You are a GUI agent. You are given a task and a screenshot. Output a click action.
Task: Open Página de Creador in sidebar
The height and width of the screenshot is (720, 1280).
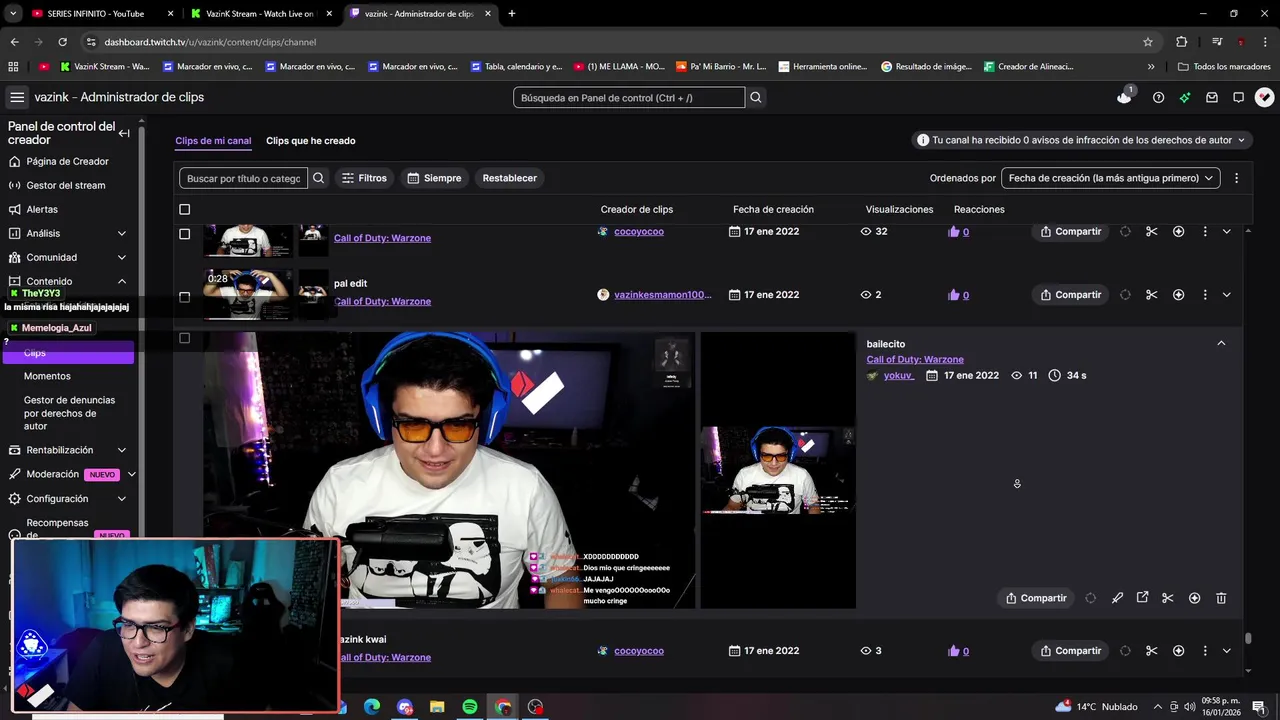click(67, 161)
